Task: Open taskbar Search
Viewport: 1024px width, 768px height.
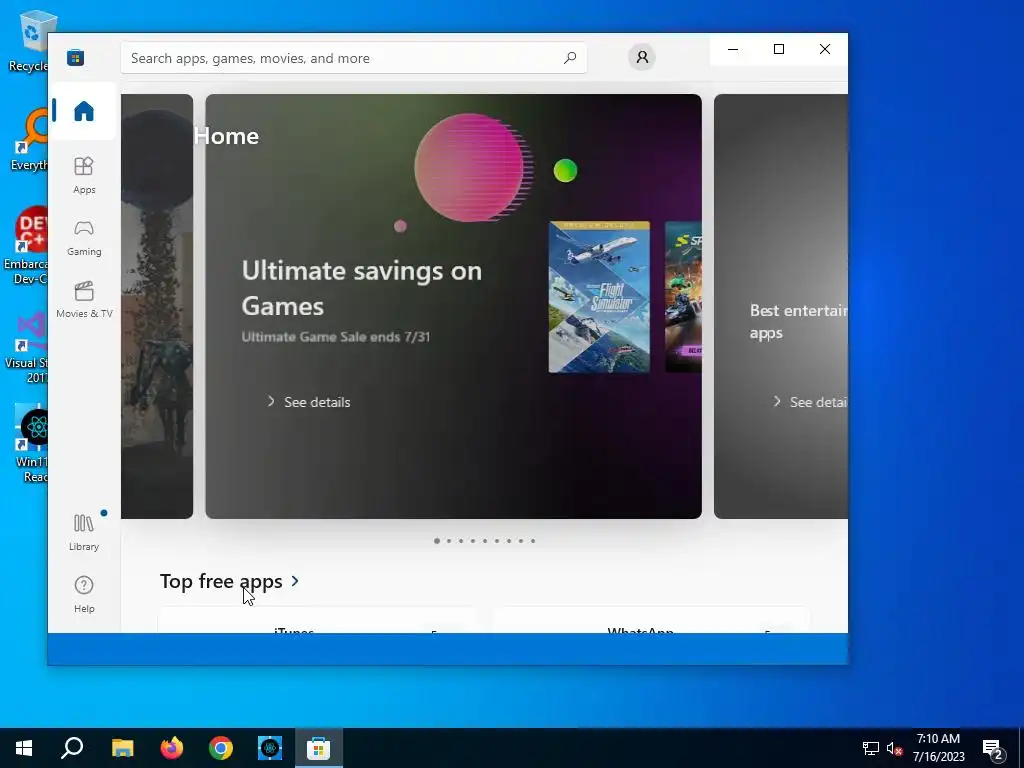Action: [x=72, y=748]
